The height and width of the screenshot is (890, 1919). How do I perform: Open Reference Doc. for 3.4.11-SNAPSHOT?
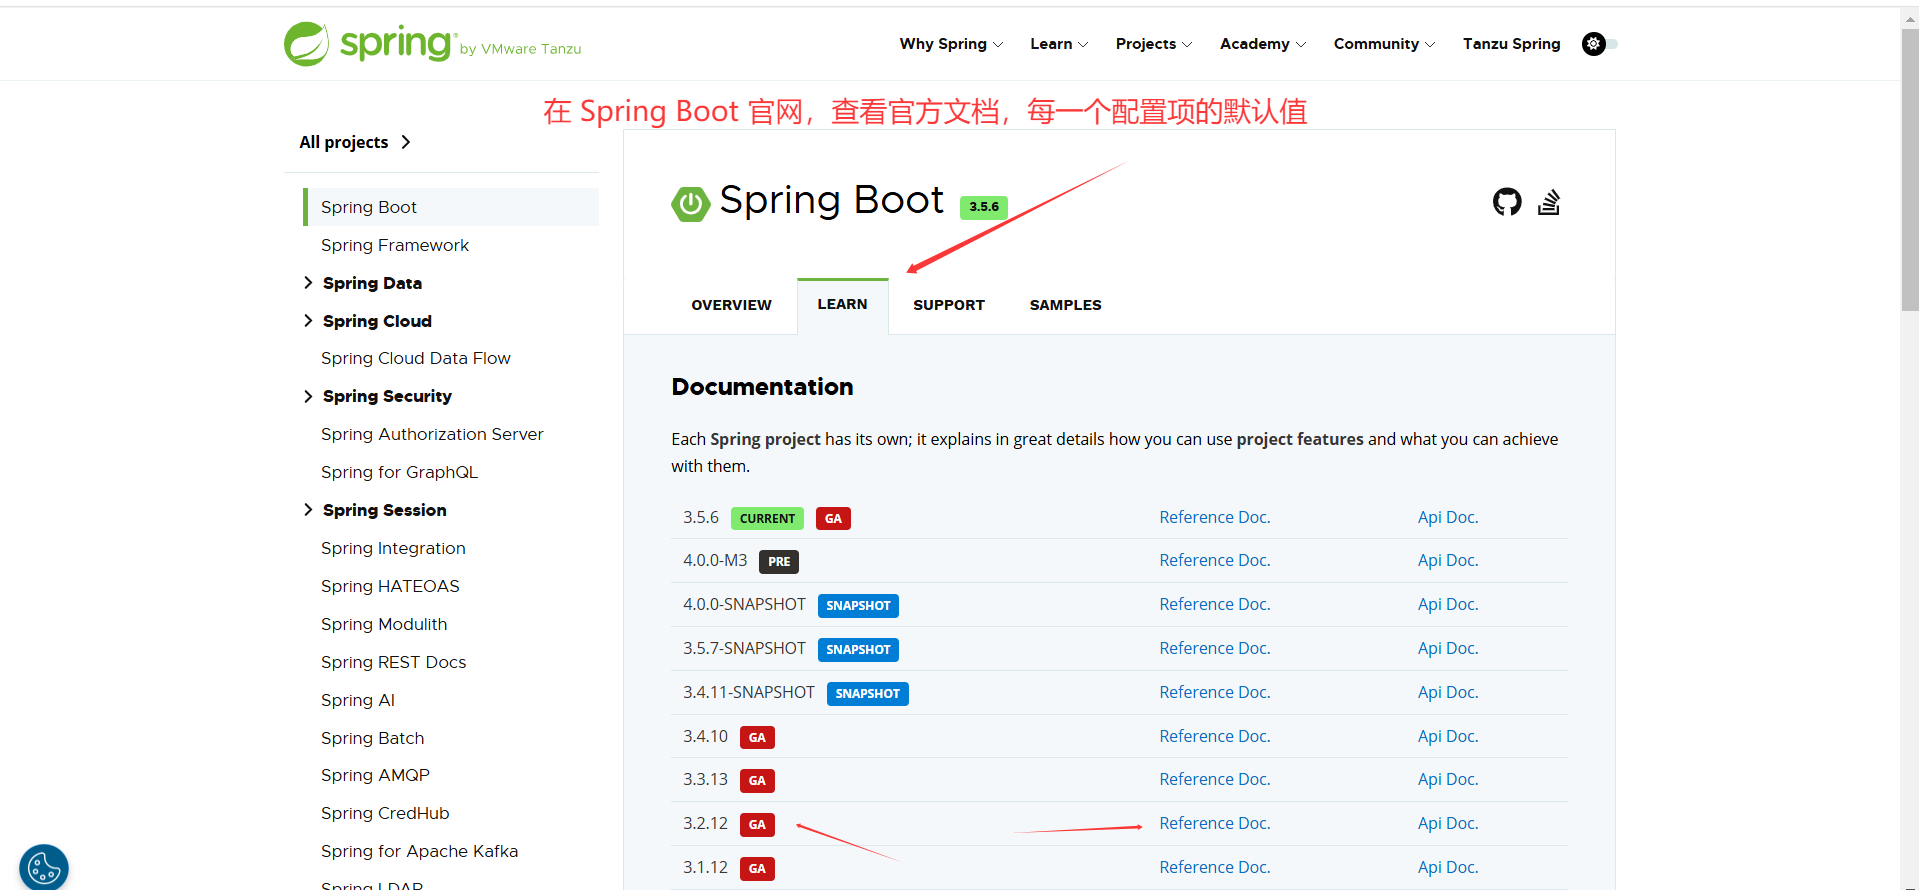(x=1214, y=692)
